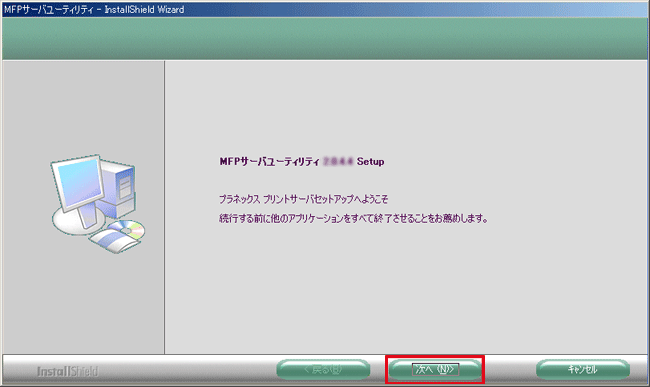Click the 次へ (N) next button
Image resolution: width=650 pixels, height=387 pixels.
tap(435, 369)
